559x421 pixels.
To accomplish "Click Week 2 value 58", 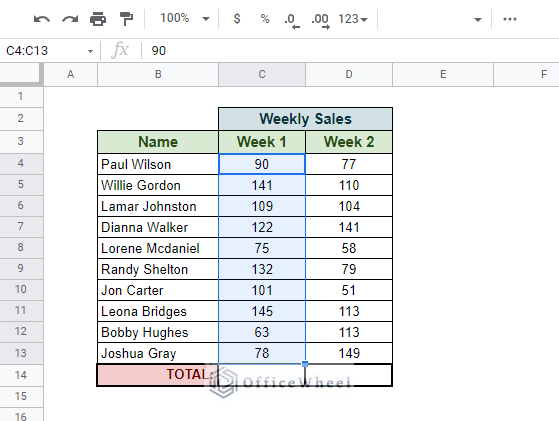I will pos(349,248).
